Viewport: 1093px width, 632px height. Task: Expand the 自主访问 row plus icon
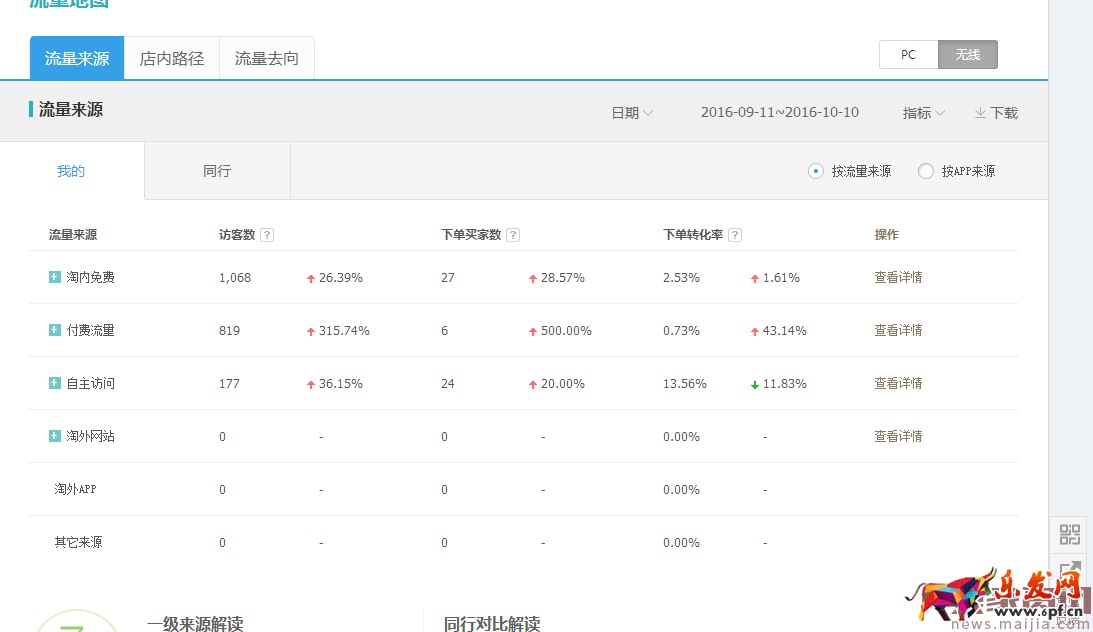(x=55, y=383)
